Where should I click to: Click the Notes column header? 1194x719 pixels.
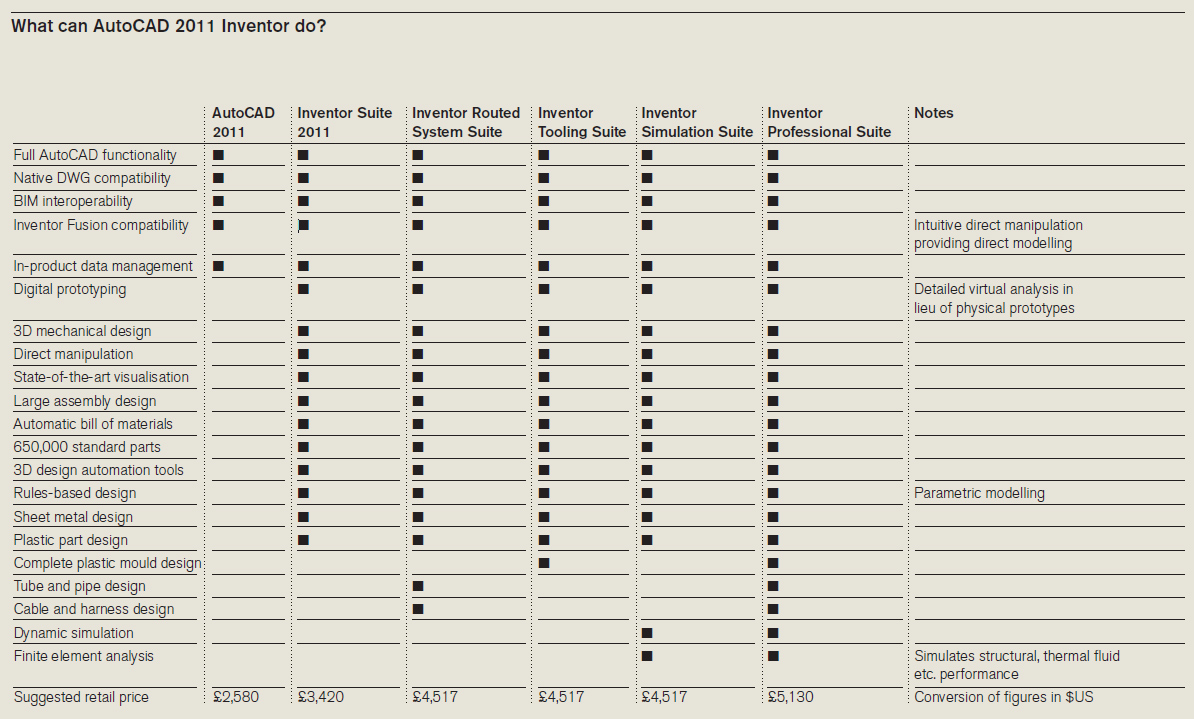[x=934, y=113]
